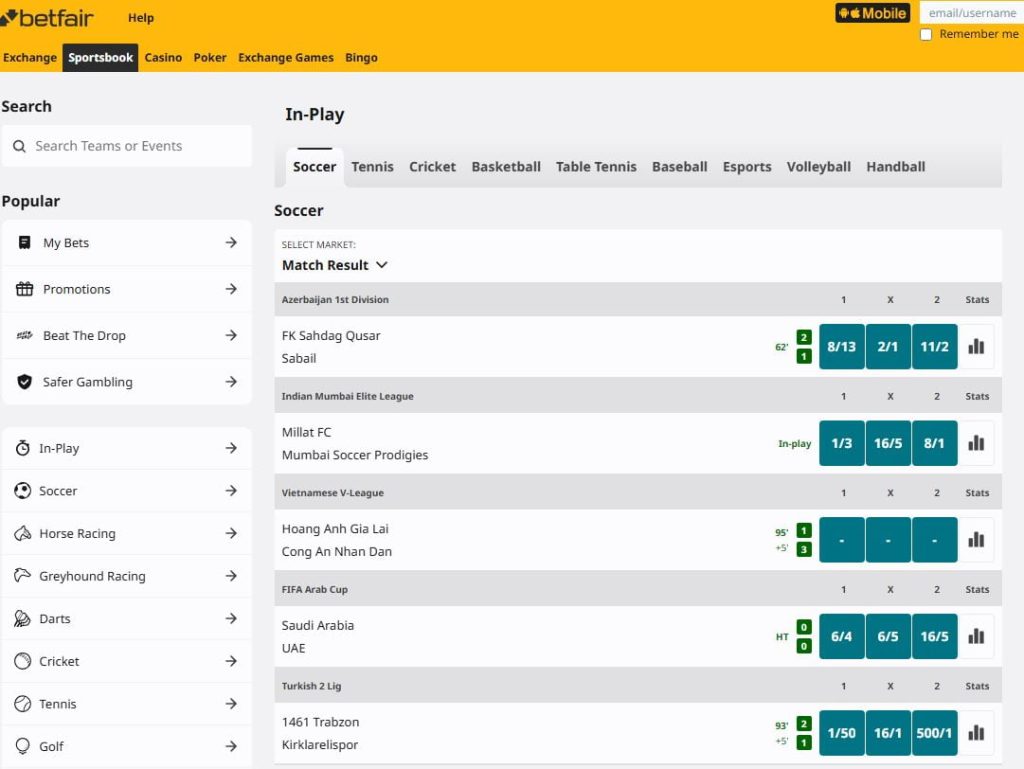Click arrow next to Horse Racing
The height and width of the screenshot is (769, 1024).
(x=231, y=533)
